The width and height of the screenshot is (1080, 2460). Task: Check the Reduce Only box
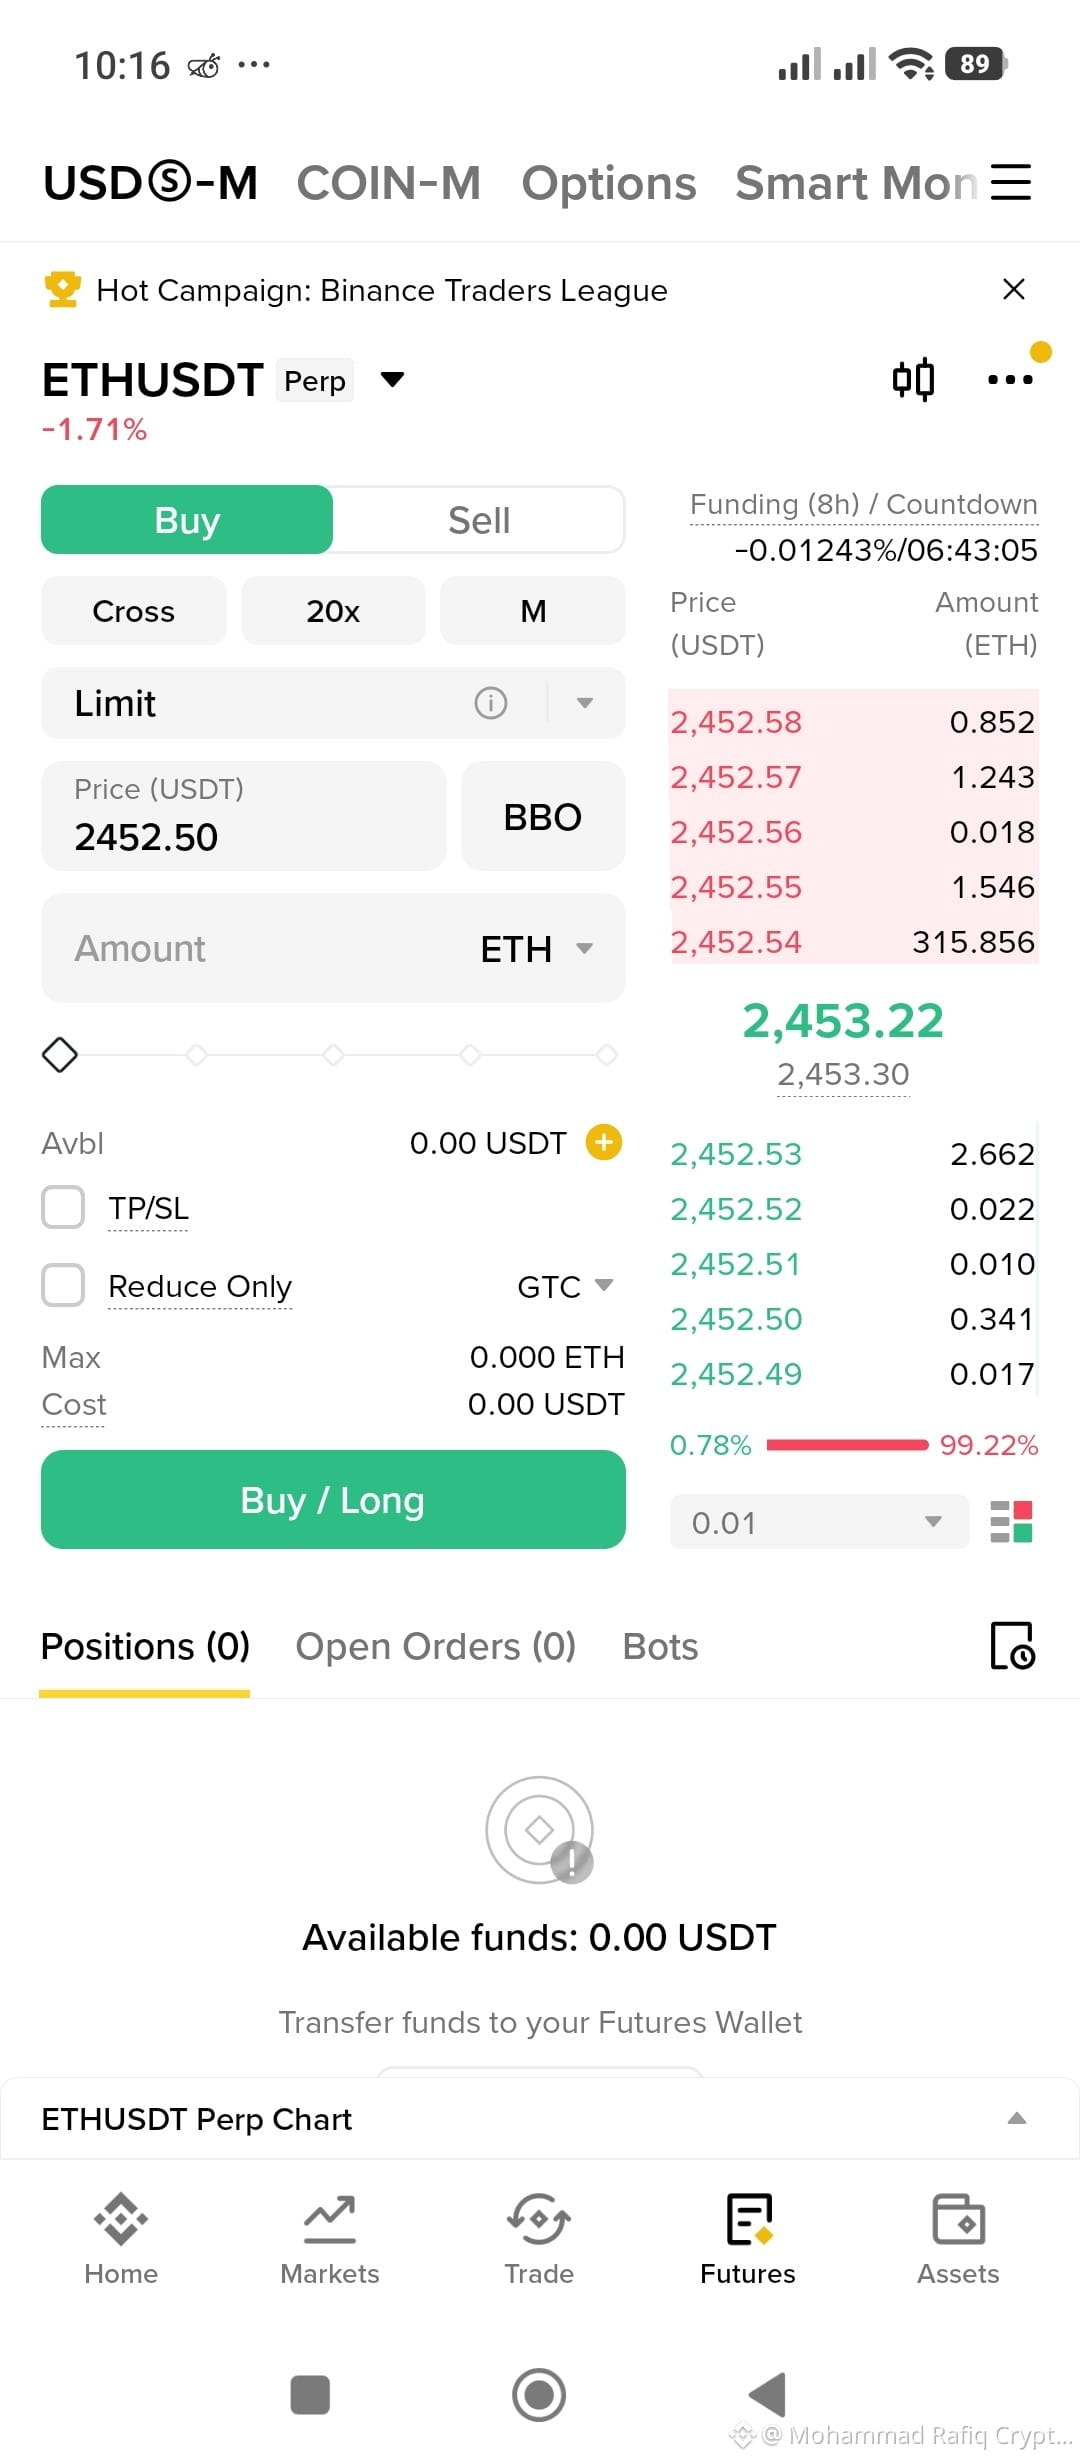(63, 1285)
